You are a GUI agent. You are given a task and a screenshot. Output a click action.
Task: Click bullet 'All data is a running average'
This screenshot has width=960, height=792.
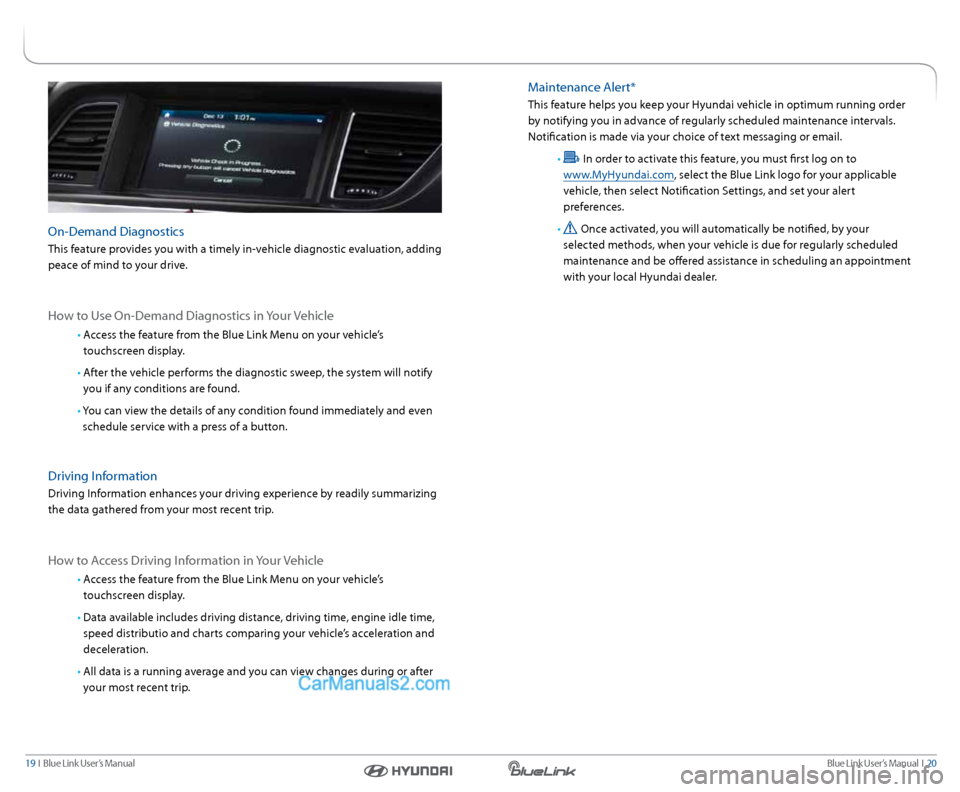click(257, 679)
